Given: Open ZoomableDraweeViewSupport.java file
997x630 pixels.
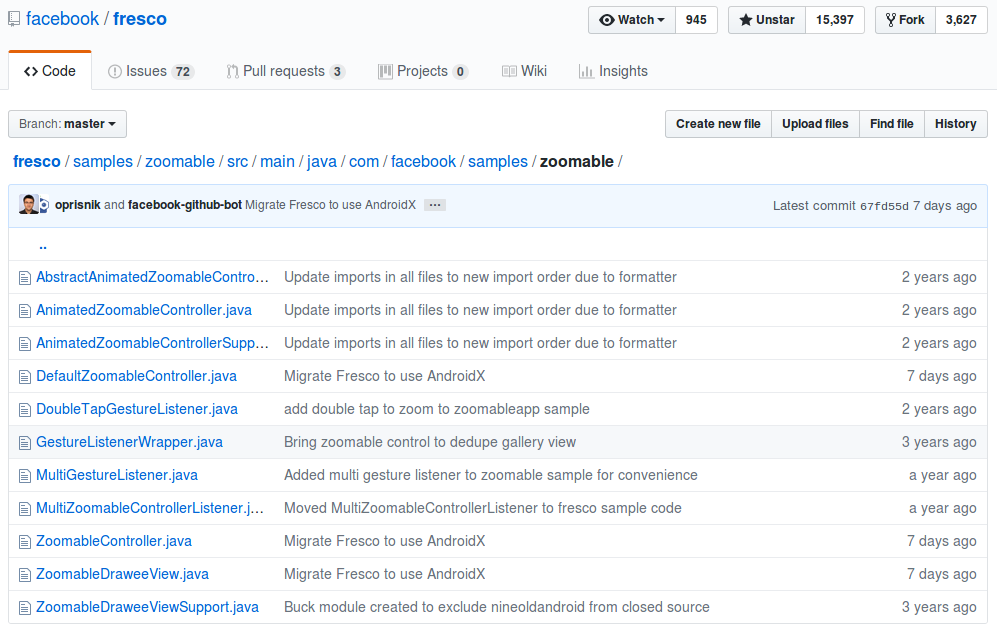Looking at the screenshot, I should (x=148, y=608).
